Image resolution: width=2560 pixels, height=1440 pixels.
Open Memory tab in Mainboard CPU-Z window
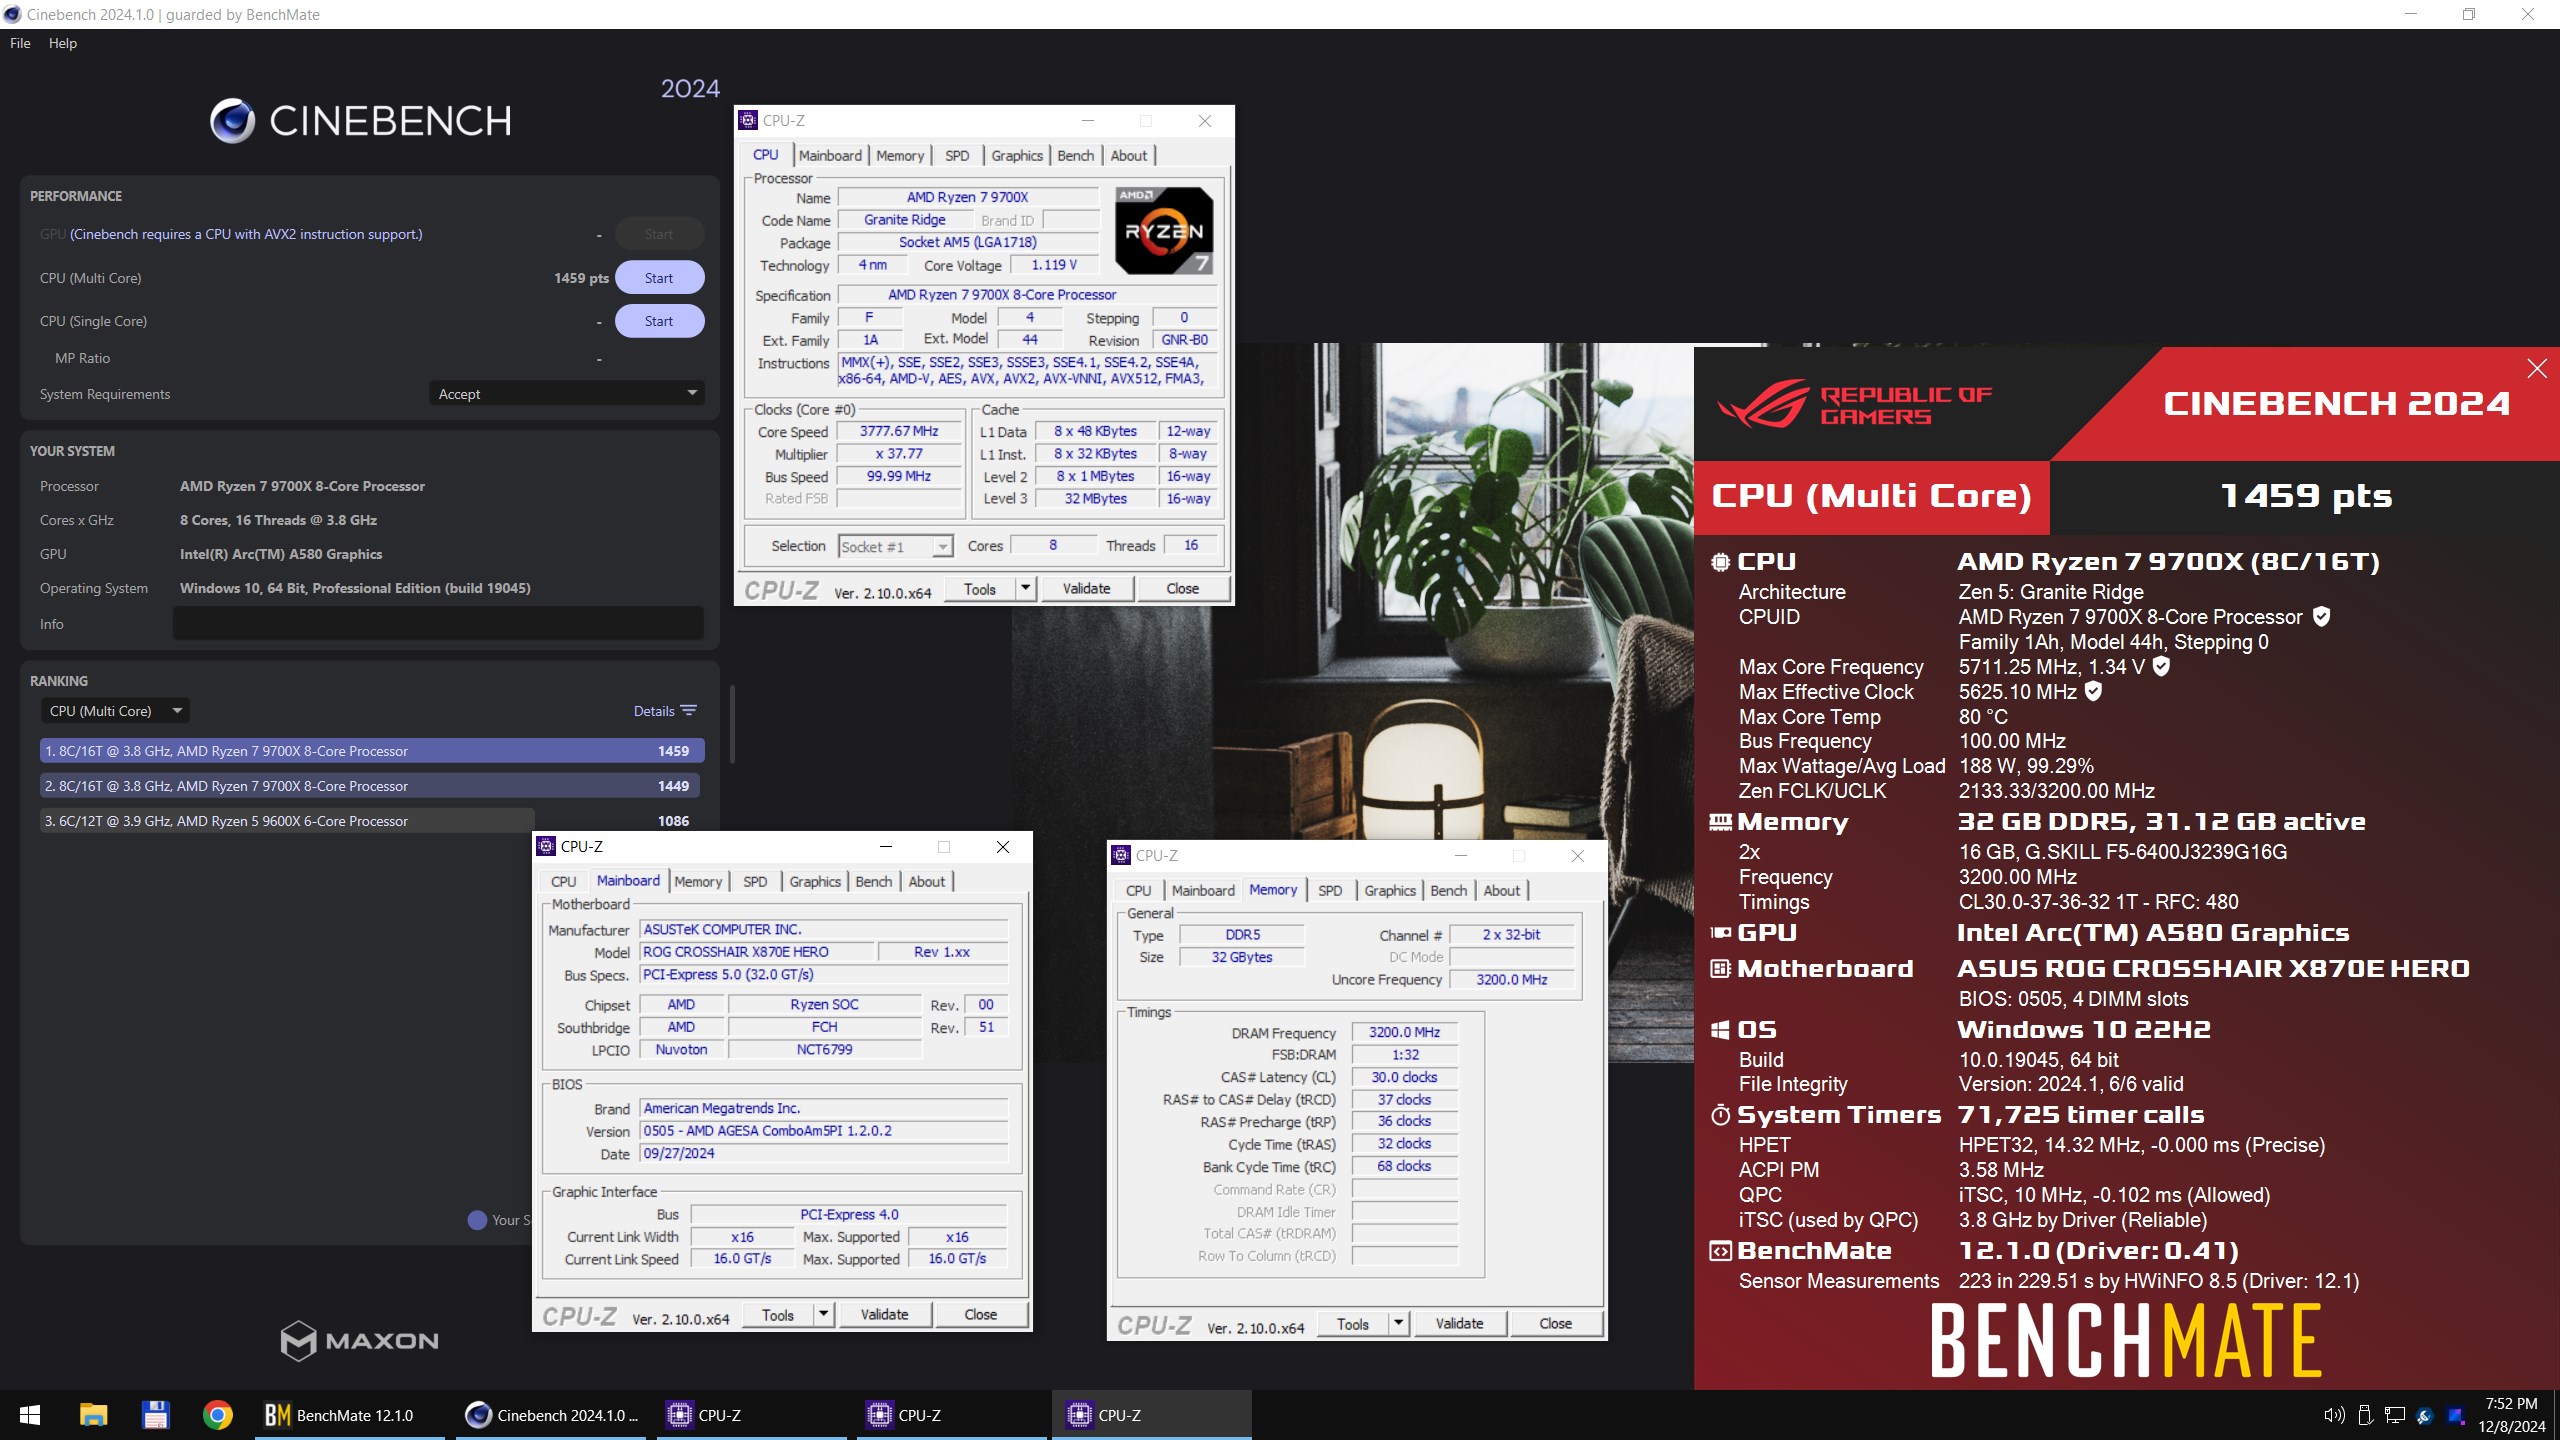[698, 881]
